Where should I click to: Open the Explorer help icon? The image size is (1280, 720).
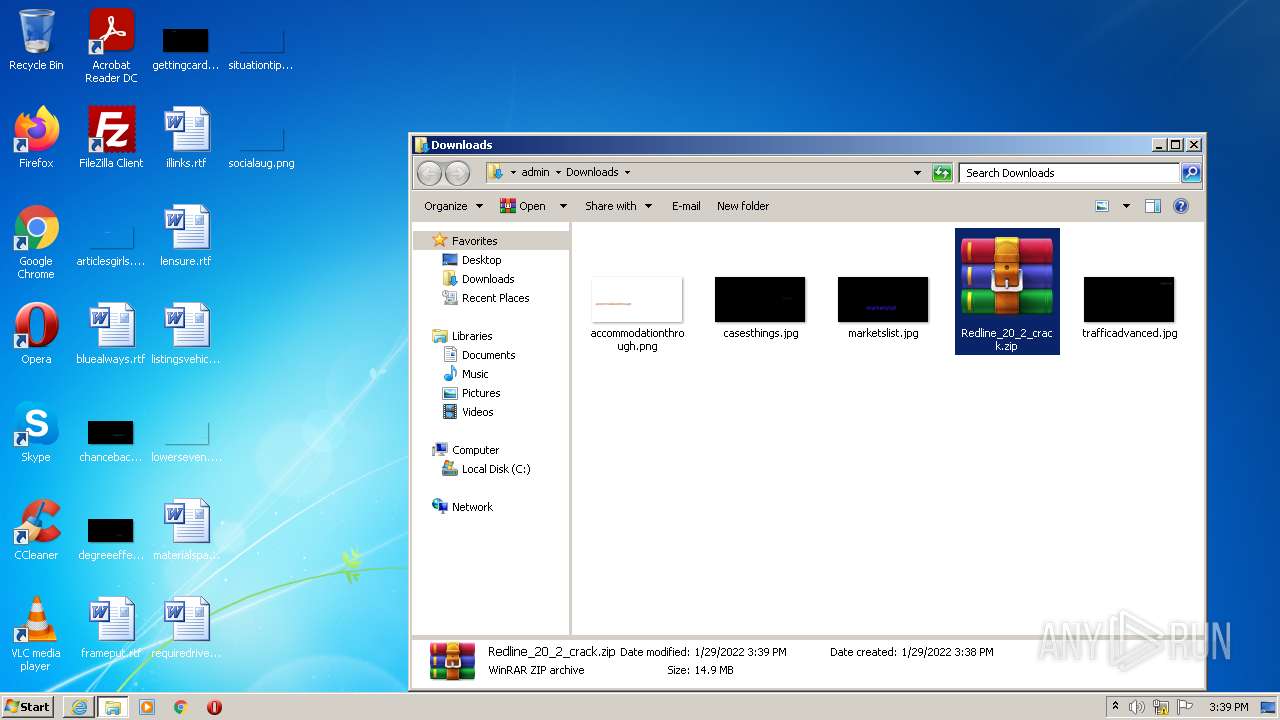click(x=1181, y=206)
